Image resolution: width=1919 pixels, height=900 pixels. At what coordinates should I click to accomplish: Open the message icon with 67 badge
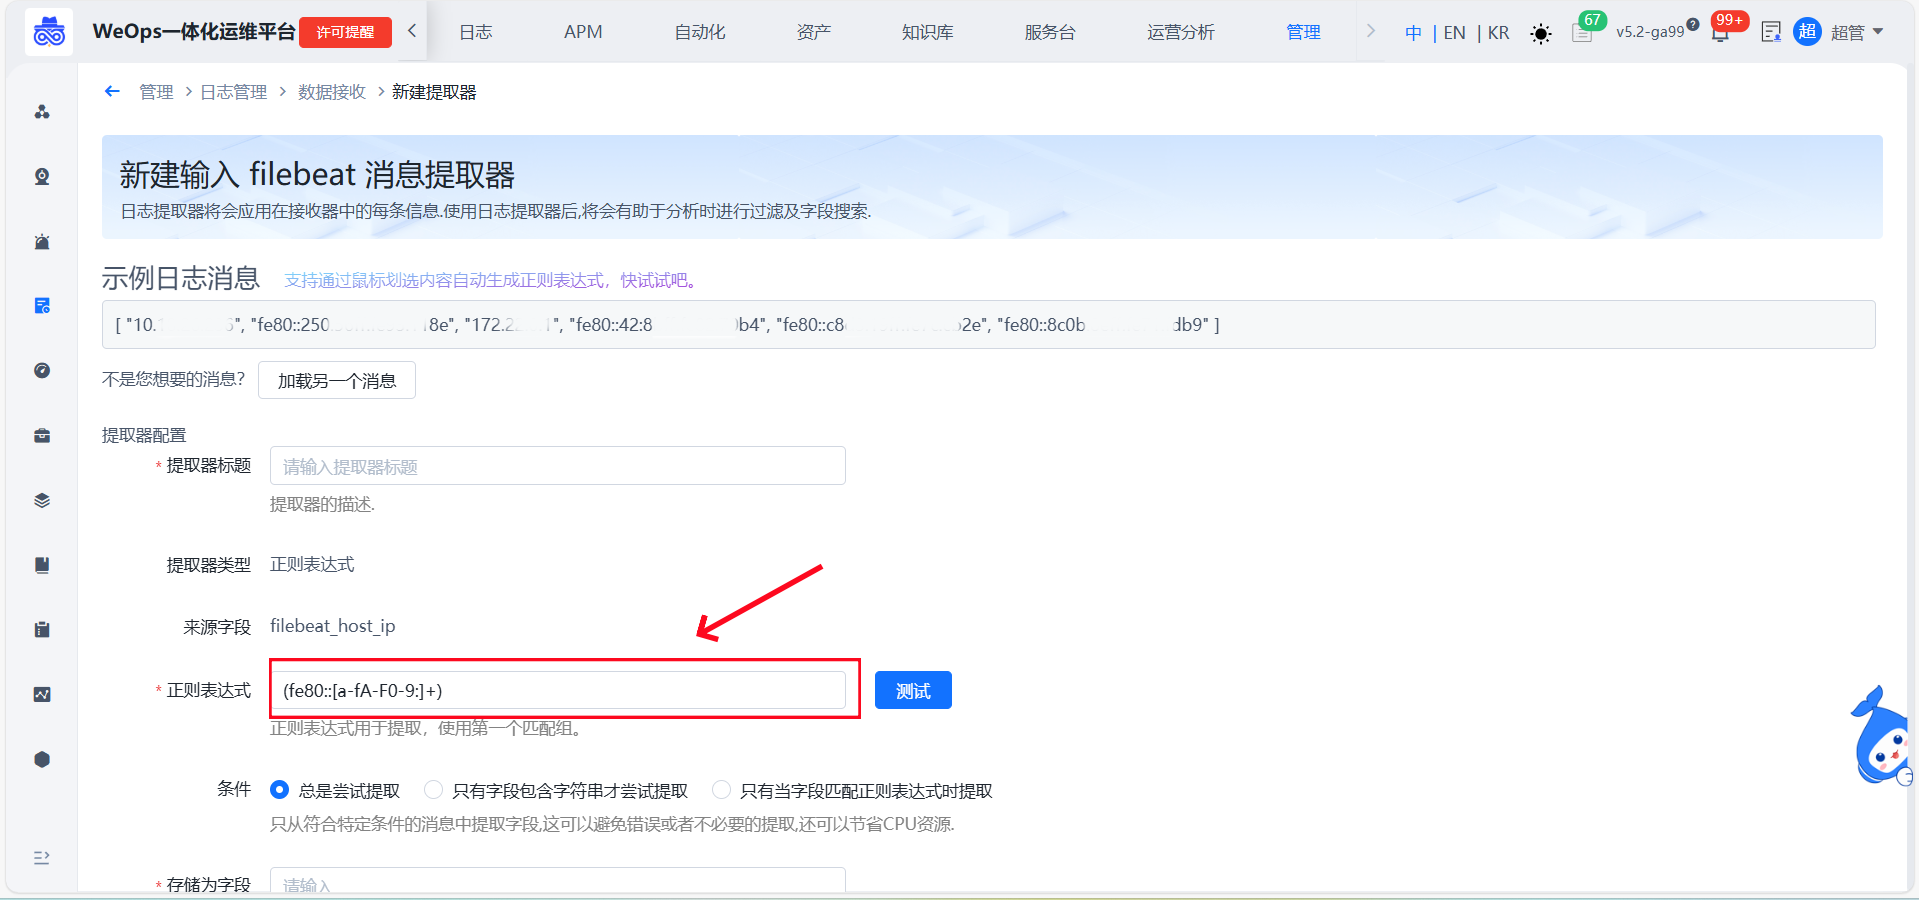pyautogui.click(x=1582, y=33)
